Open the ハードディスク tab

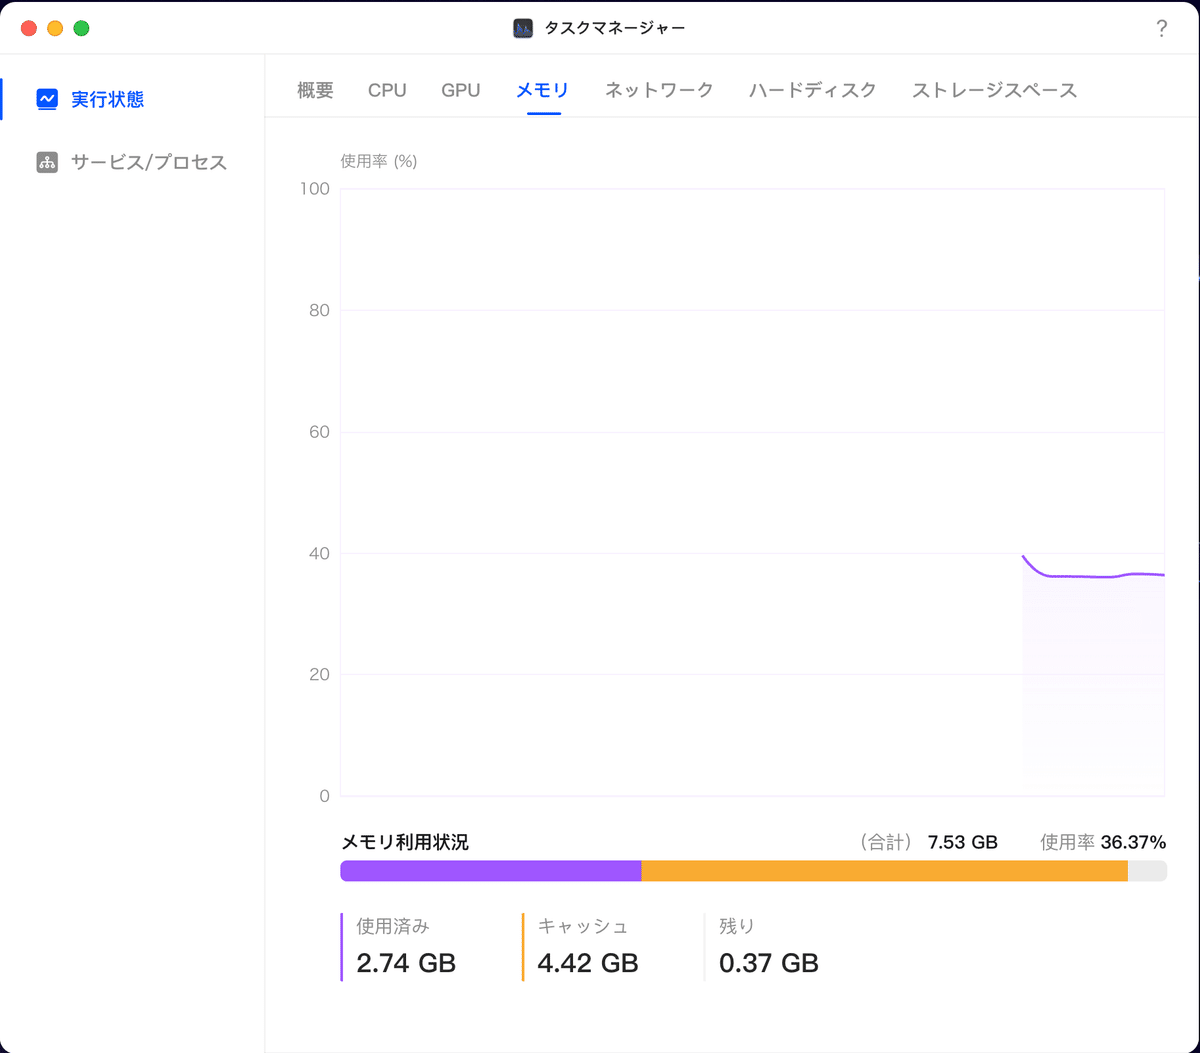click(x=812, y=89)
